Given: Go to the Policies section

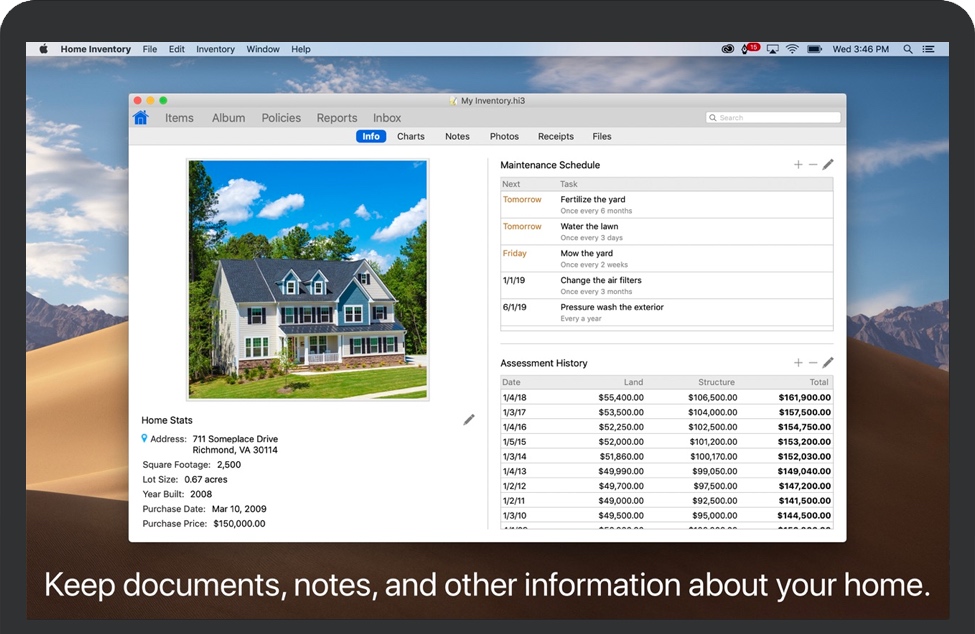Looking at the screenshot, I should coord(281,118).
